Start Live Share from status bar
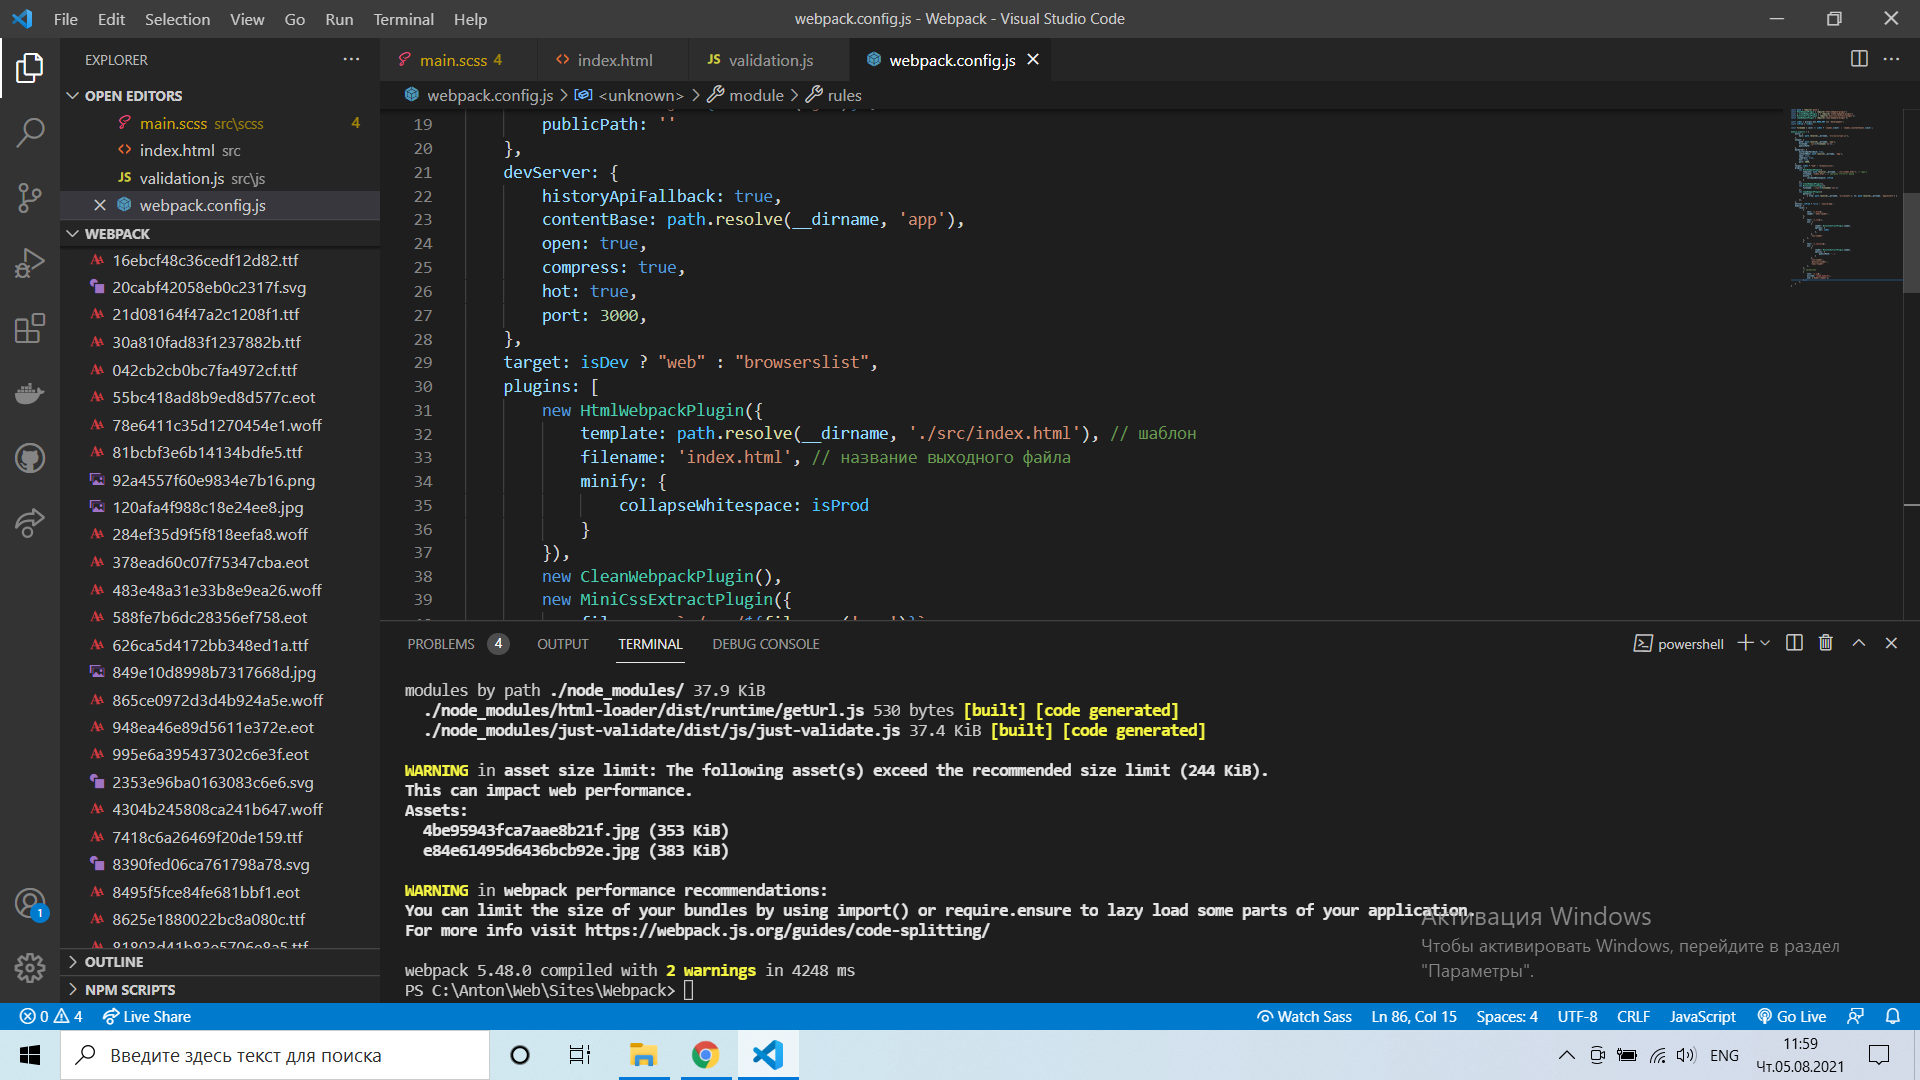The image size is (1920, 1080). (x=147, y=1016)
